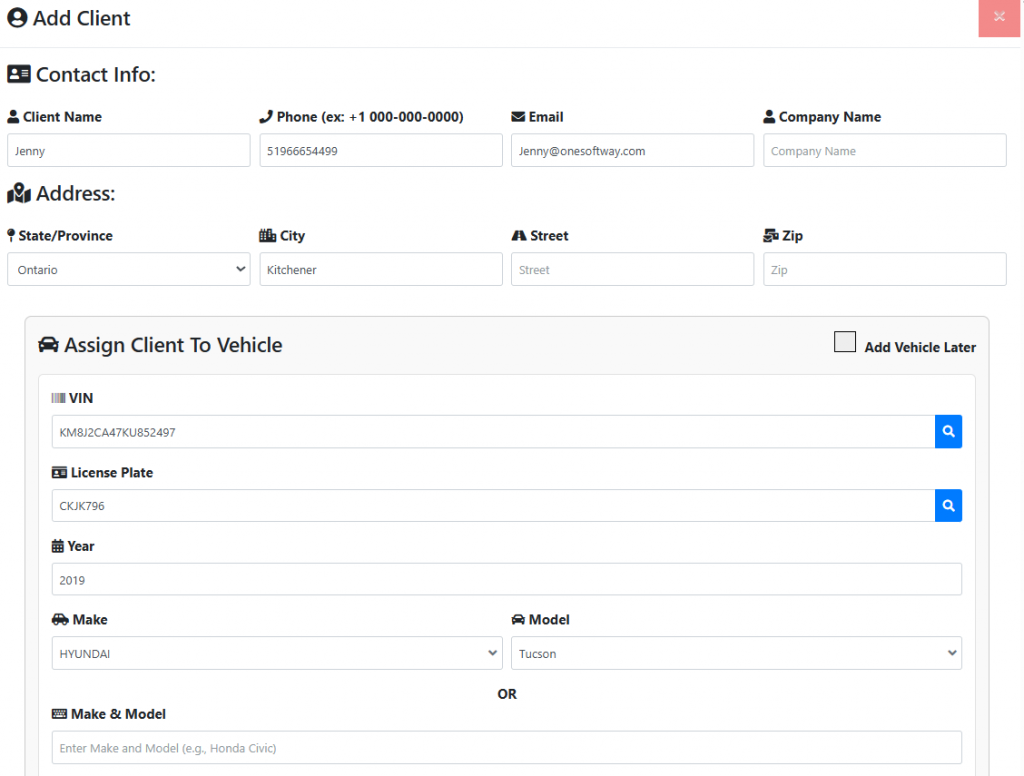Click the License Plate search magnifier icon
This screenshot has width=1024, height=776.
coord(948,506)
